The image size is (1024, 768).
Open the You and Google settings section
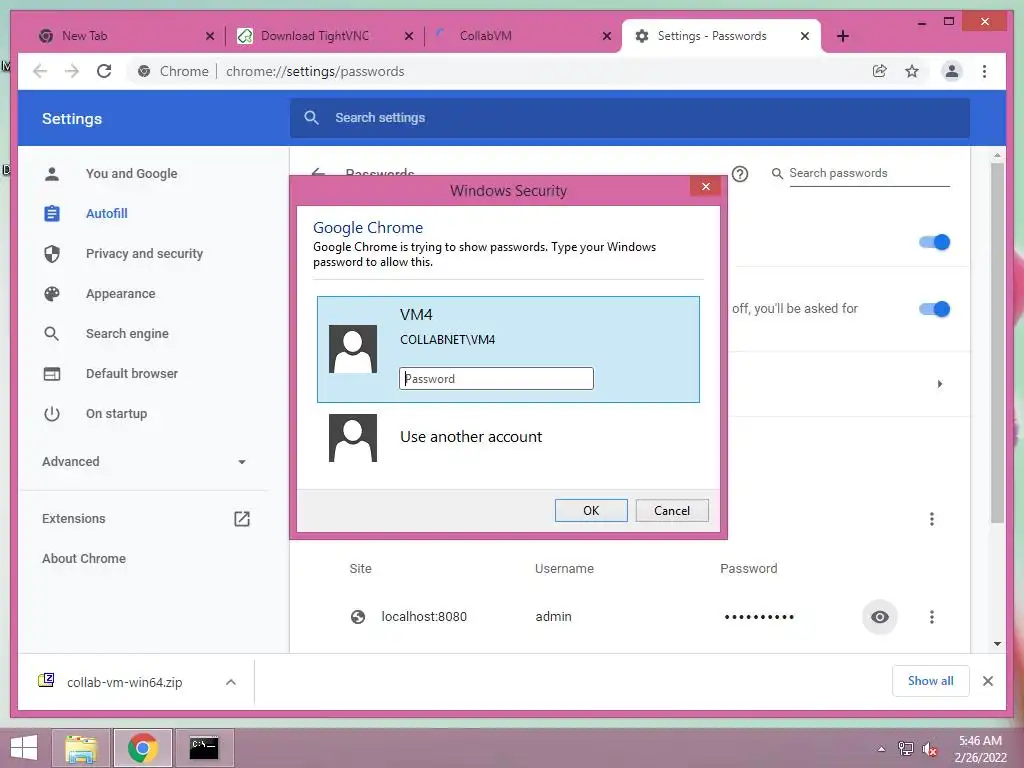(131, 174)
